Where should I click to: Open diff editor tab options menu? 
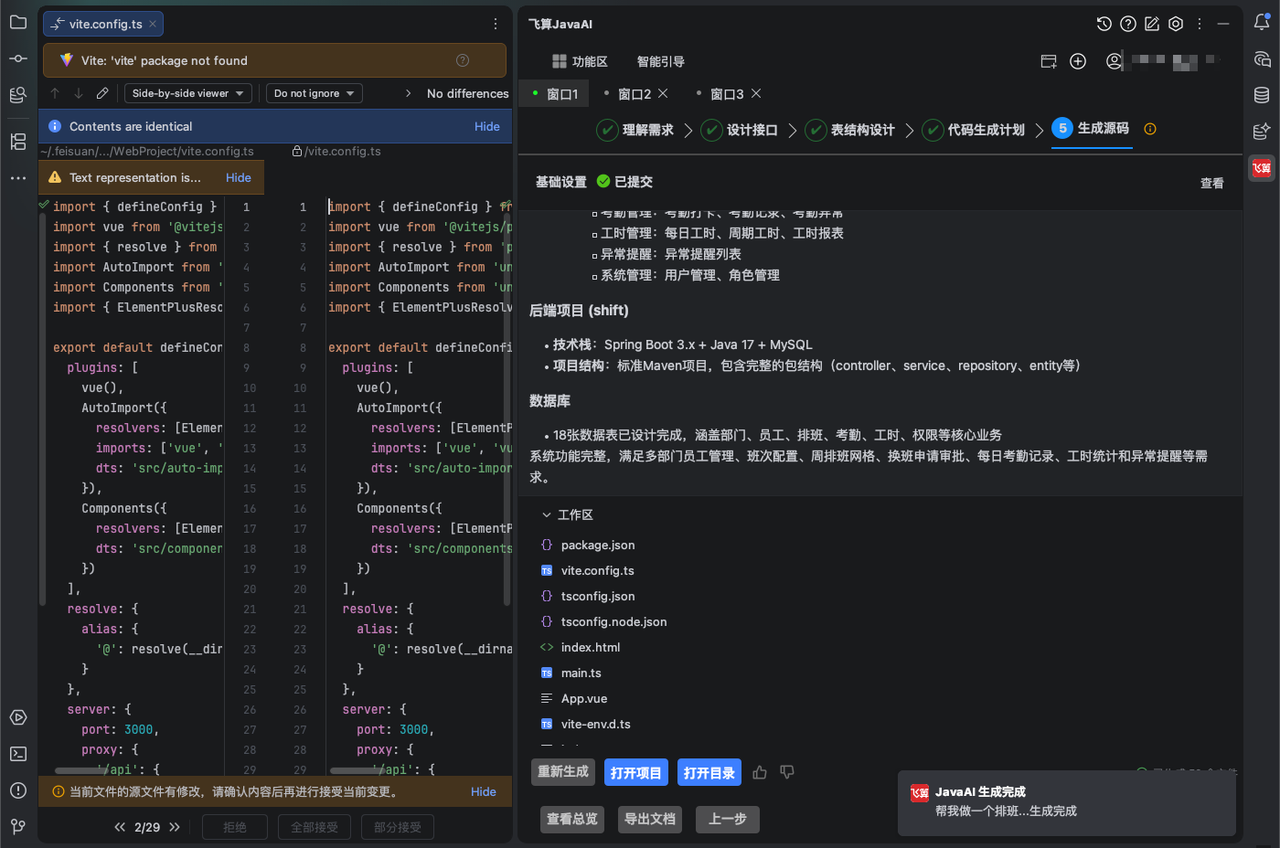point(496,24)
